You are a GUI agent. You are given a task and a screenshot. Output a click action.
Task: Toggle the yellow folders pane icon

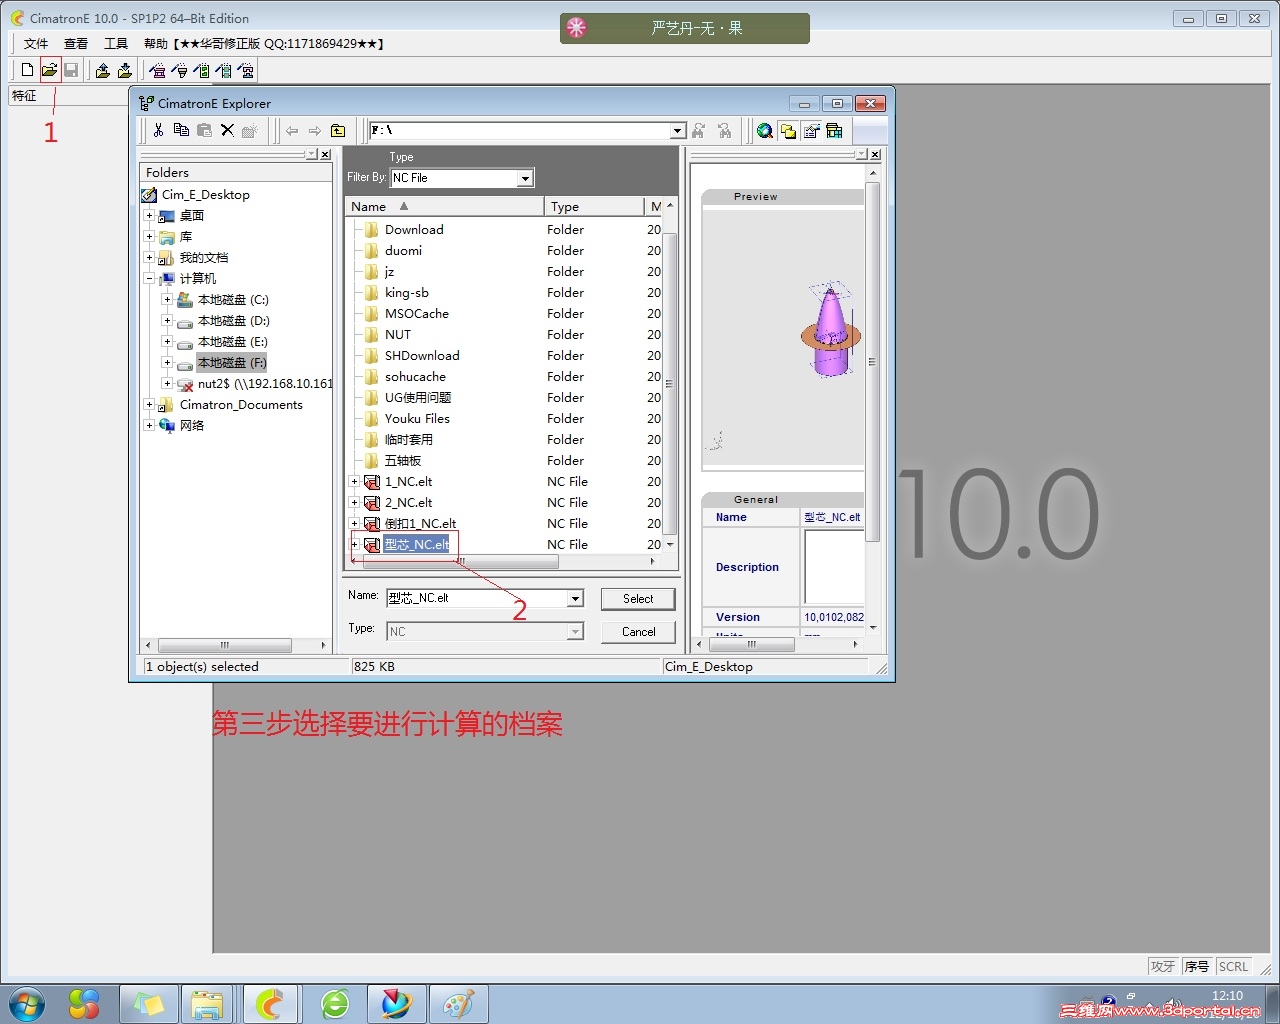pos(788,130)
